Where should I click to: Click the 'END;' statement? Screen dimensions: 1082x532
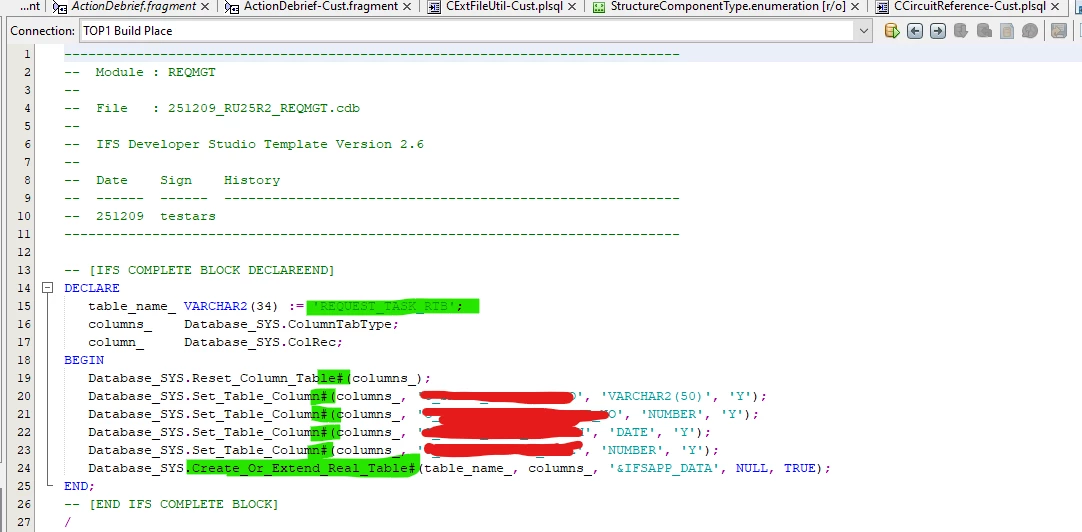pos(79,486)
